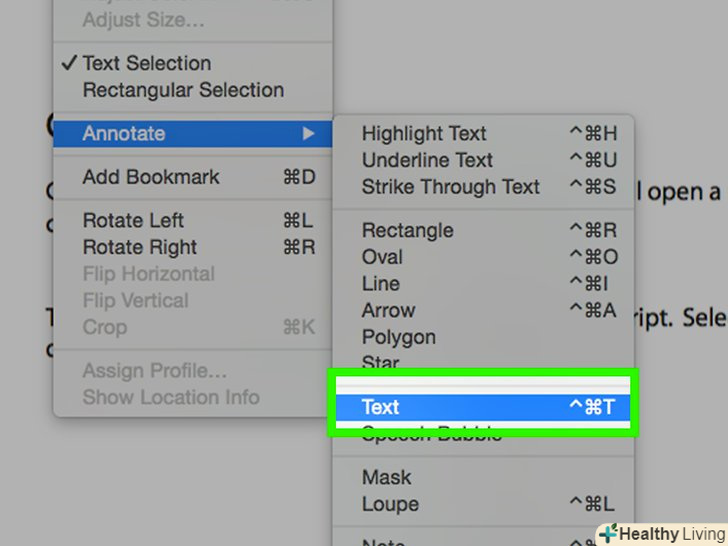Select the Arrow annotation tool

point(388,311)
